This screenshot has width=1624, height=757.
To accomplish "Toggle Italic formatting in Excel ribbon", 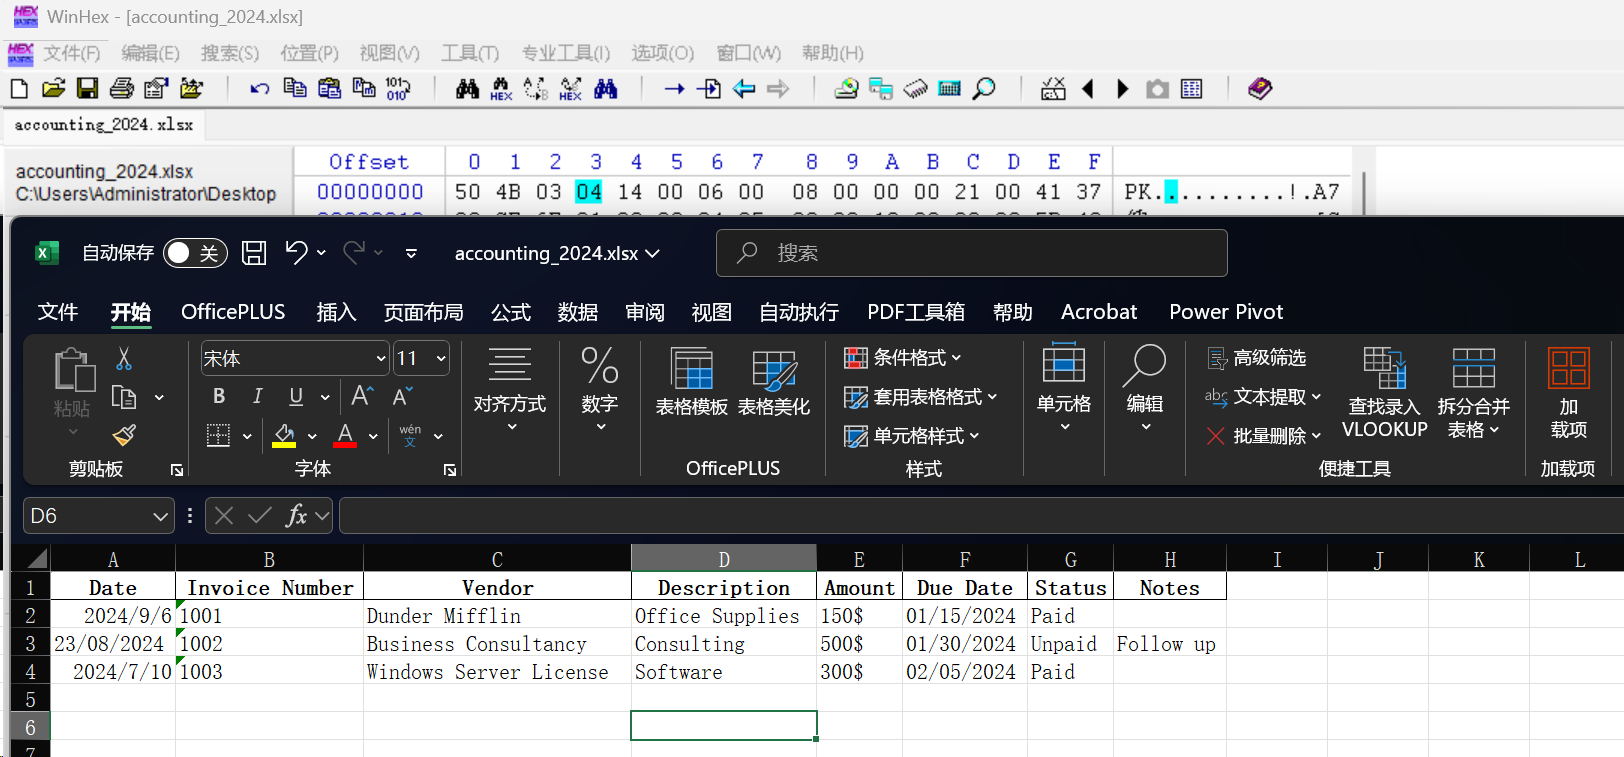I will [x=258, y=396].
